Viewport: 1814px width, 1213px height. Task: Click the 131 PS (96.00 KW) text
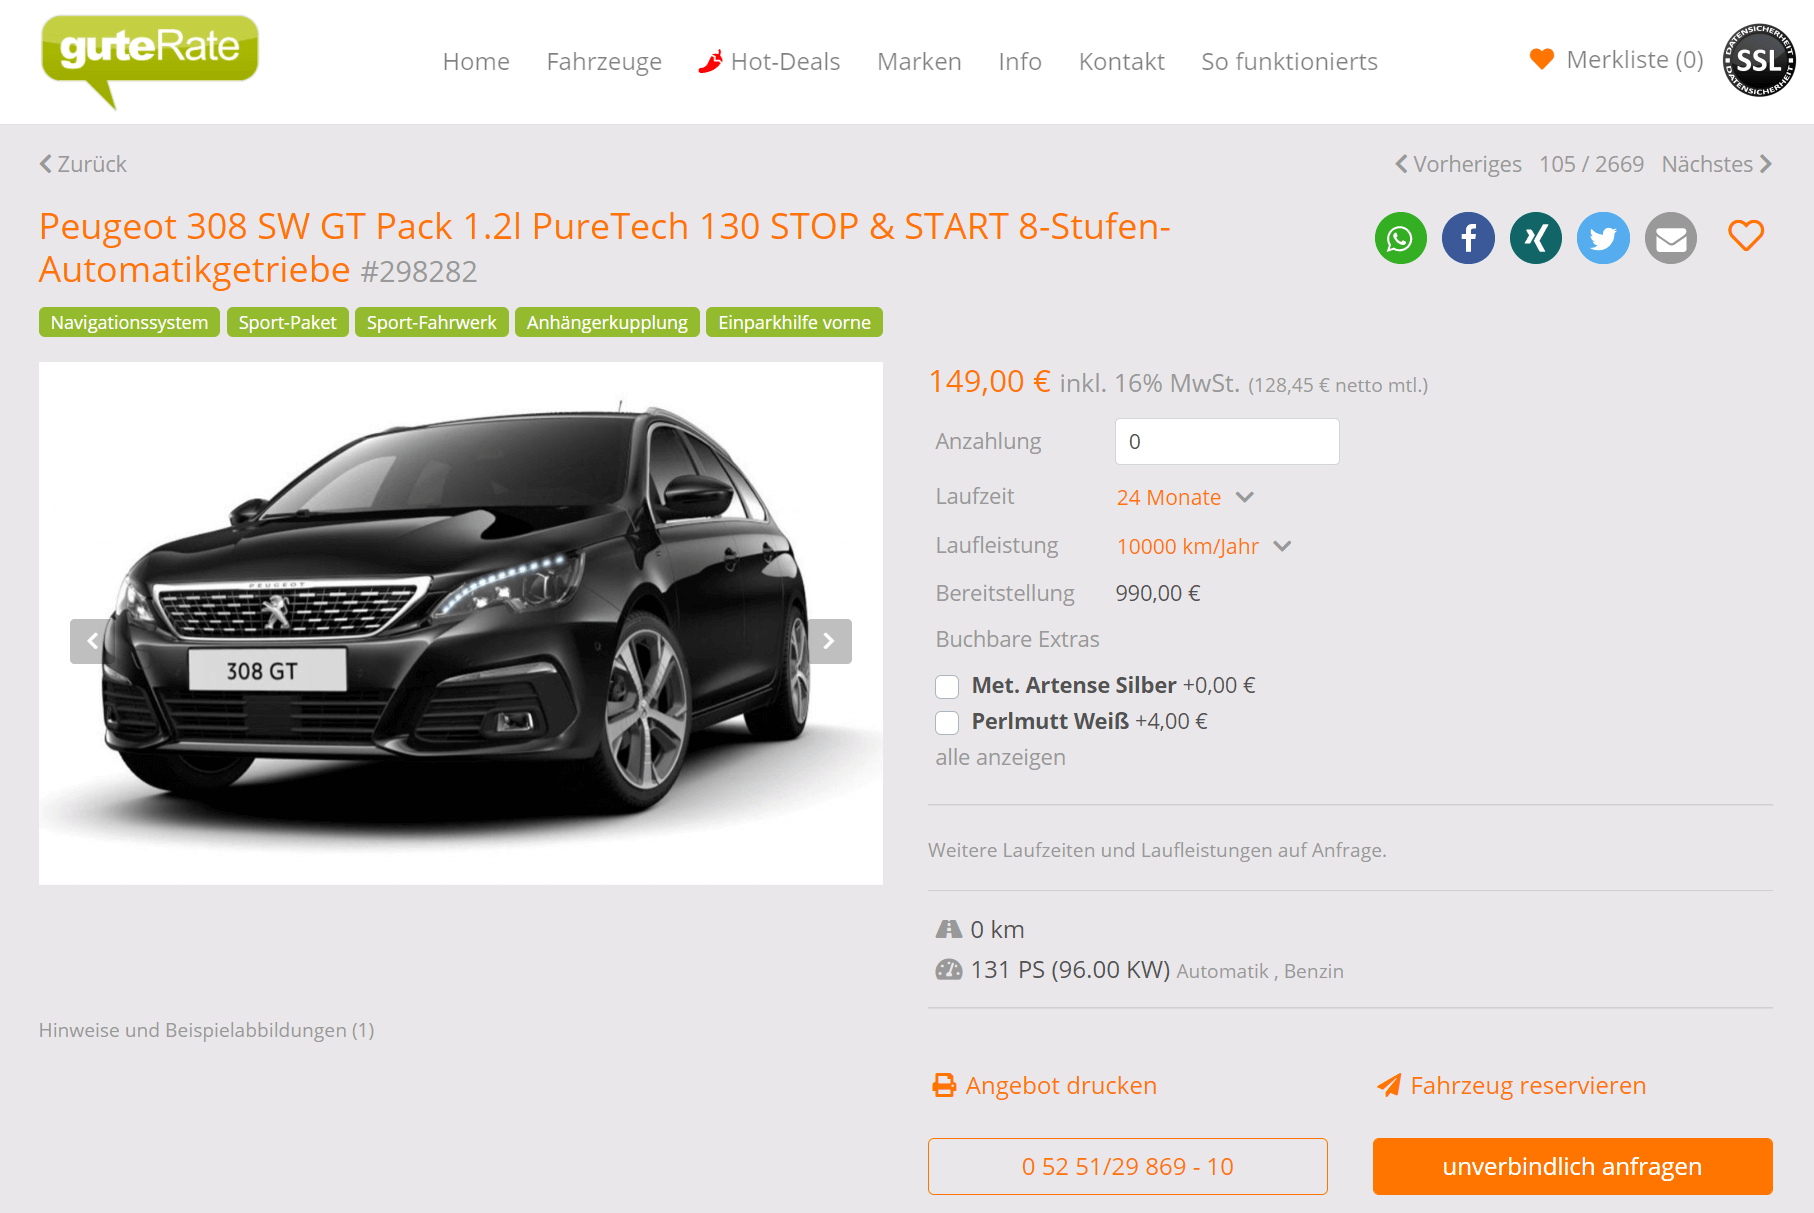click(x=1070, y=970)
